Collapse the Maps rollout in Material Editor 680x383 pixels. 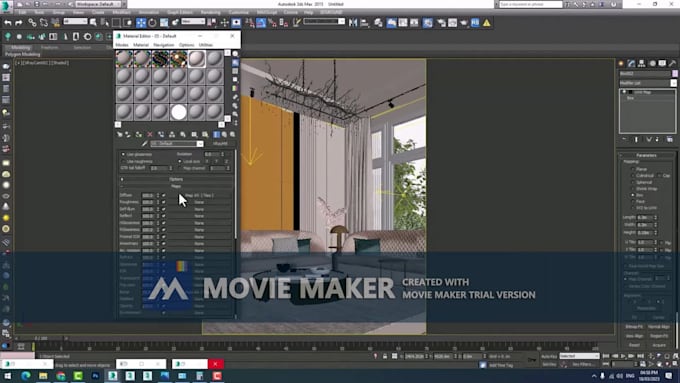pyautogui.click(x=176, y=187)
